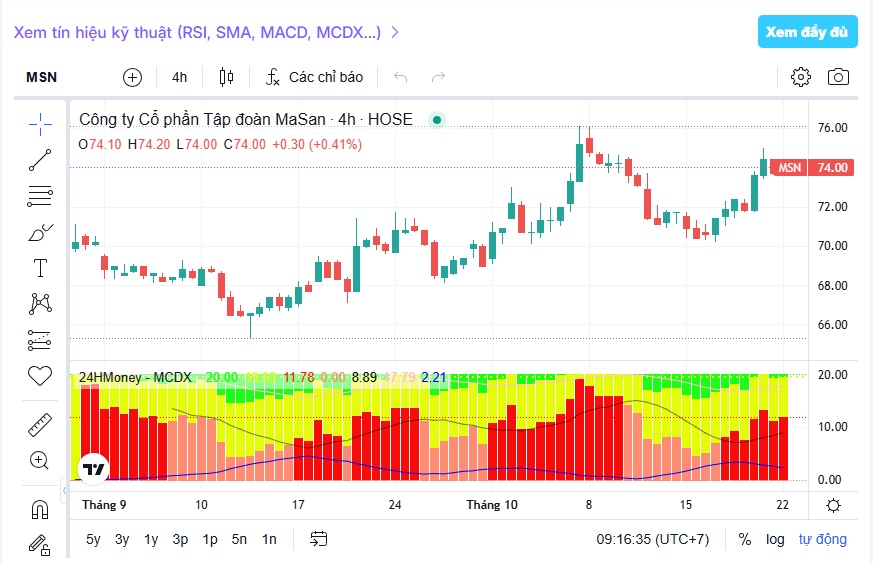Click the TradingView logo
Viewport: 873px width, 563px height.
[93, 469]
